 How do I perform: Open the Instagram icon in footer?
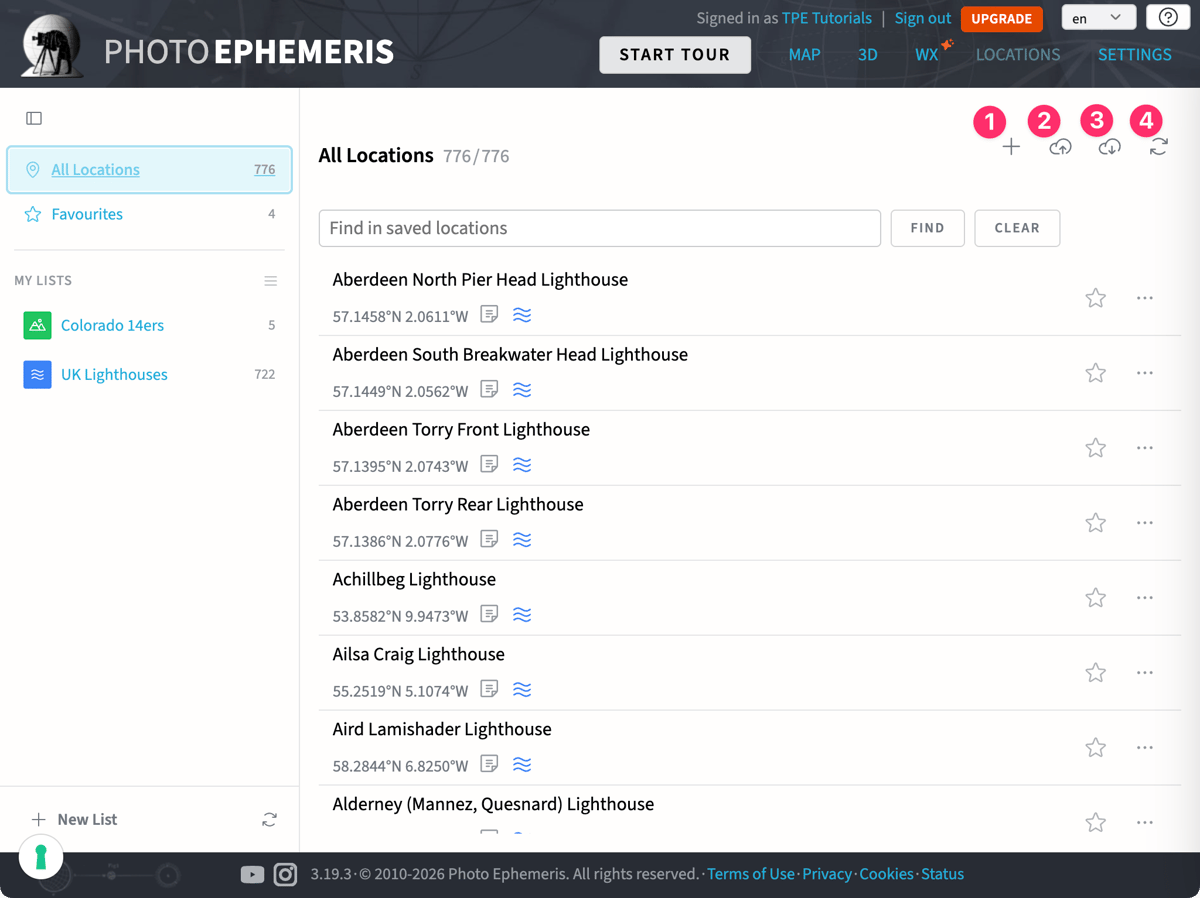point(285,875)
